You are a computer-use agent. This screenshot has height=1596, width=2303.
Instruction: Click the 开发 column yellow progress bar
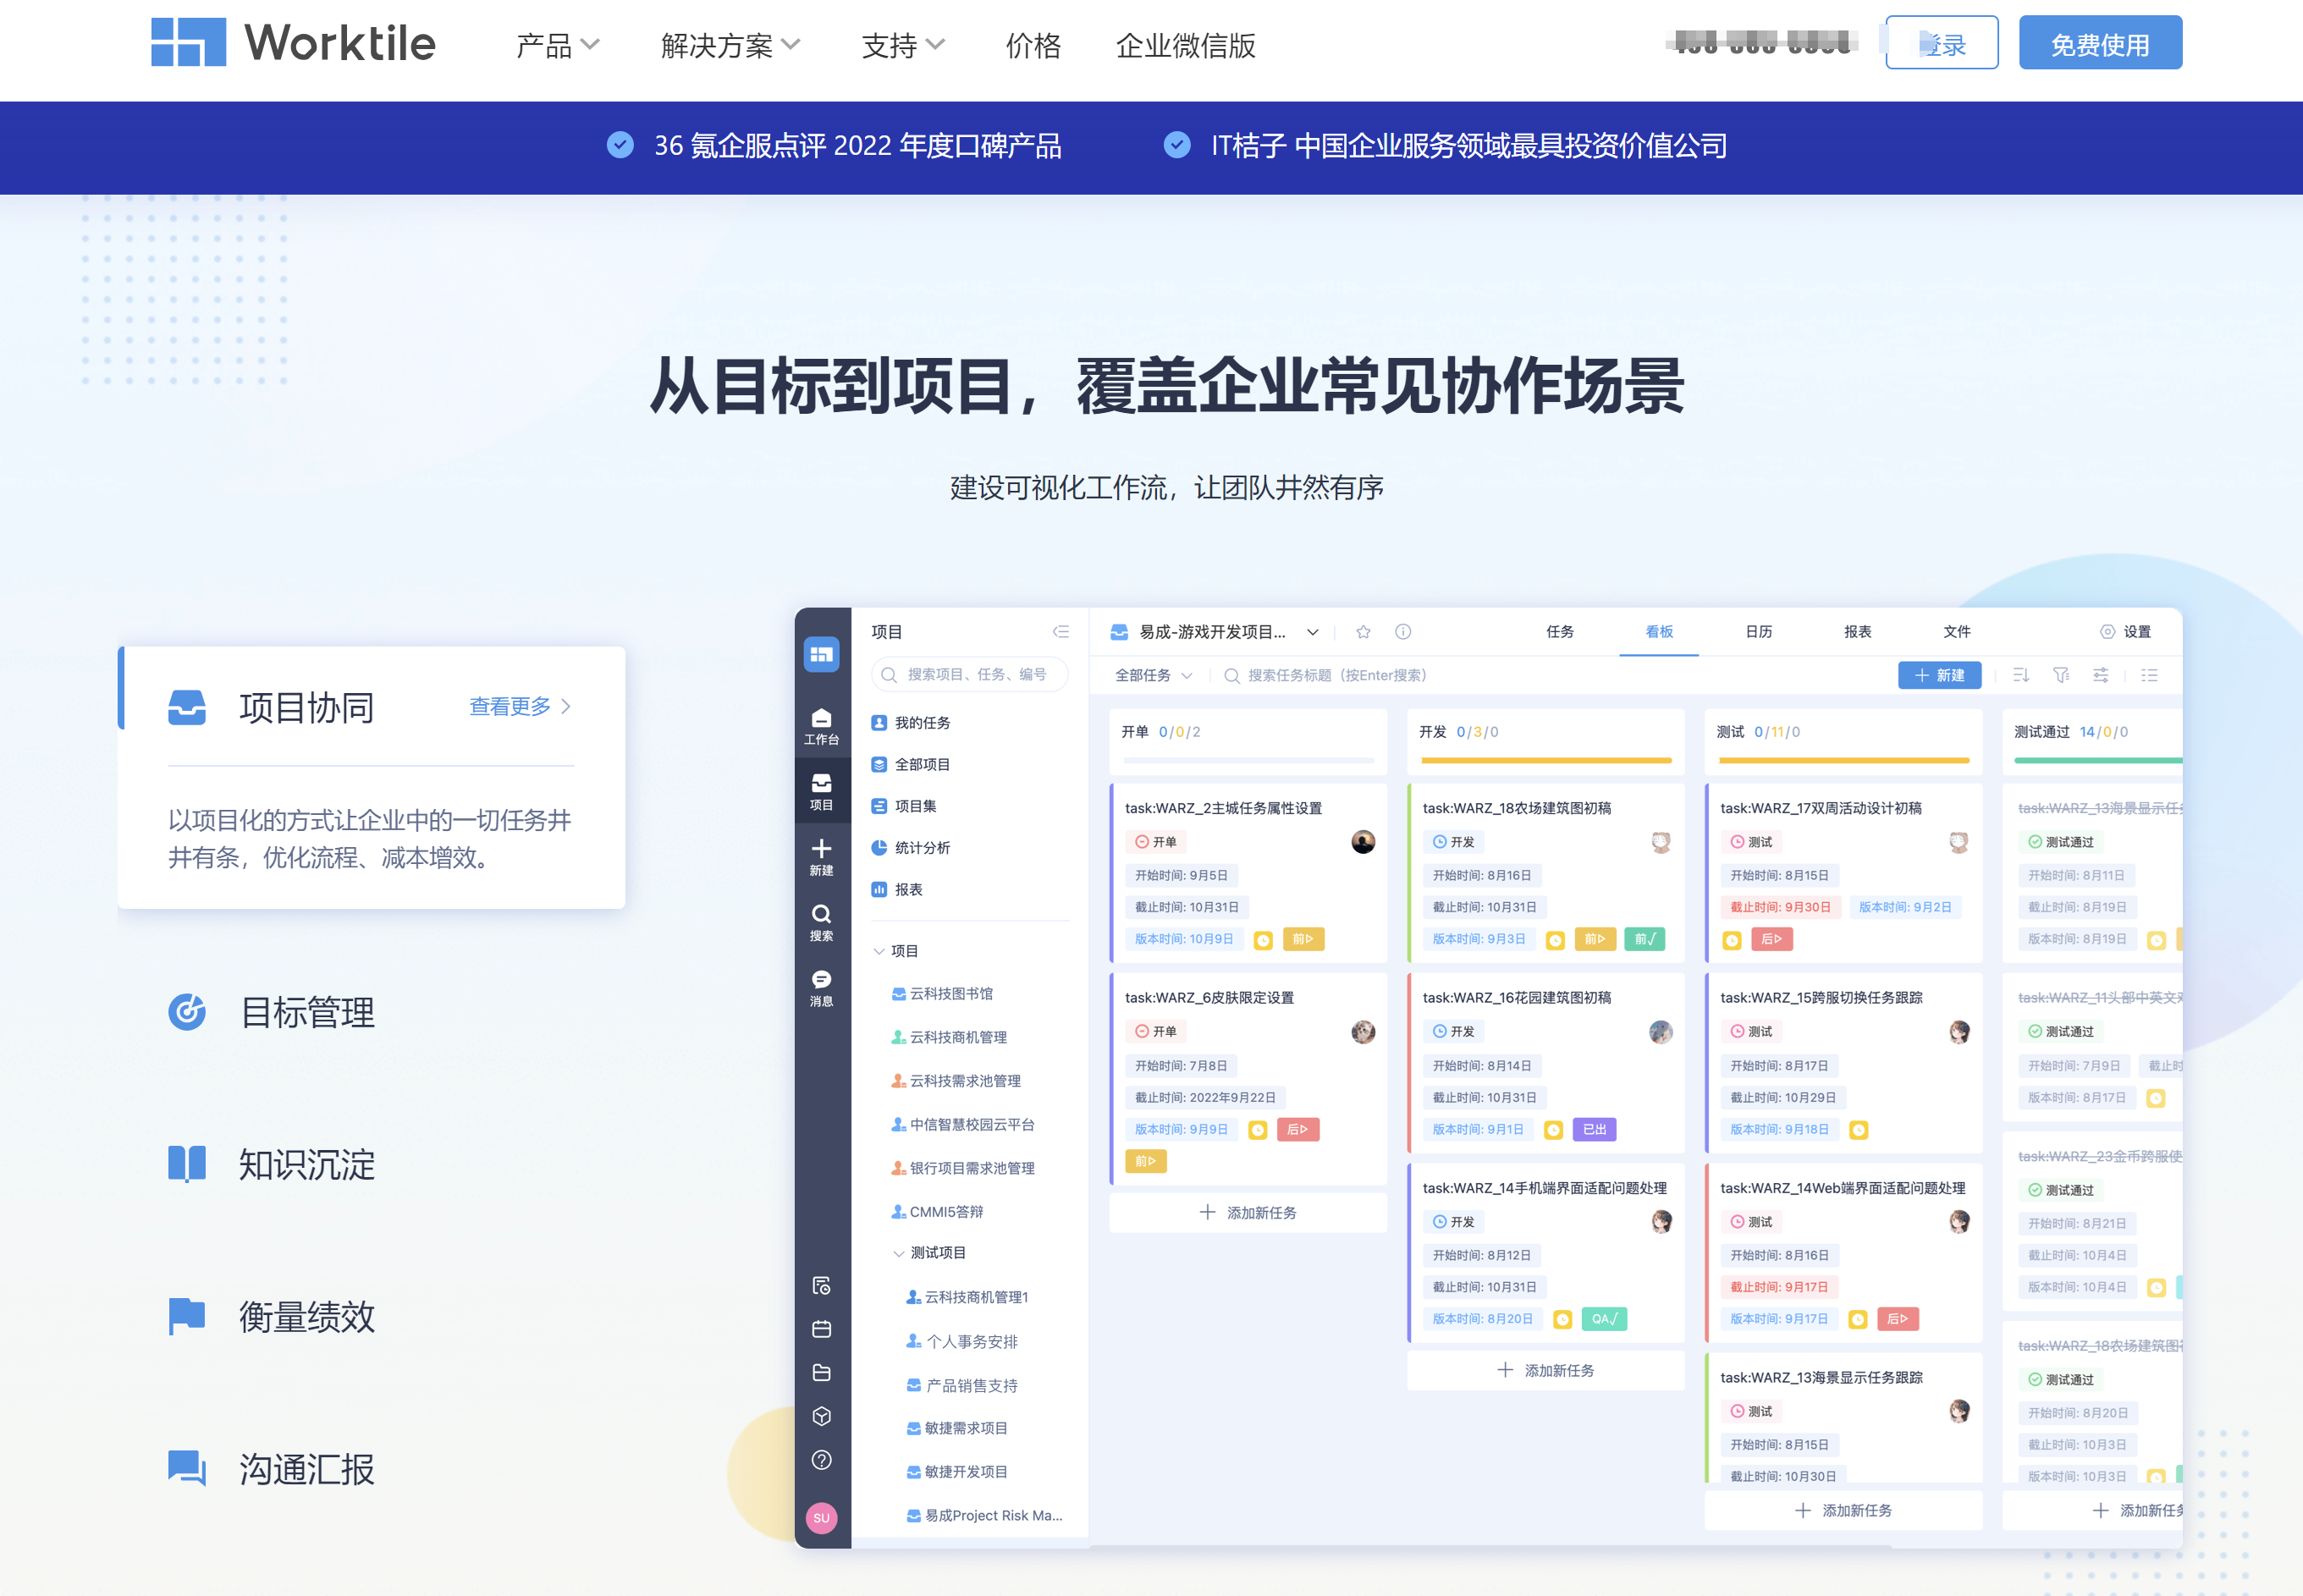pyautogui.click(x=1546, y=760)
